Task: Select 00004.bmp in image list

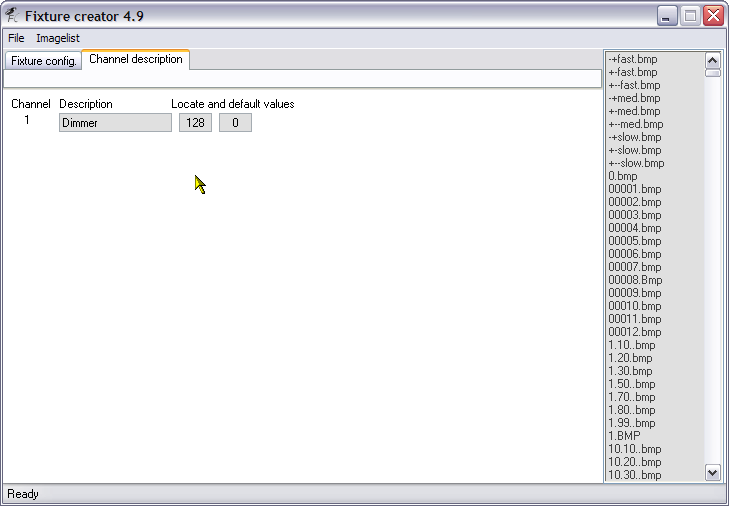Action: tap(635, 228)
